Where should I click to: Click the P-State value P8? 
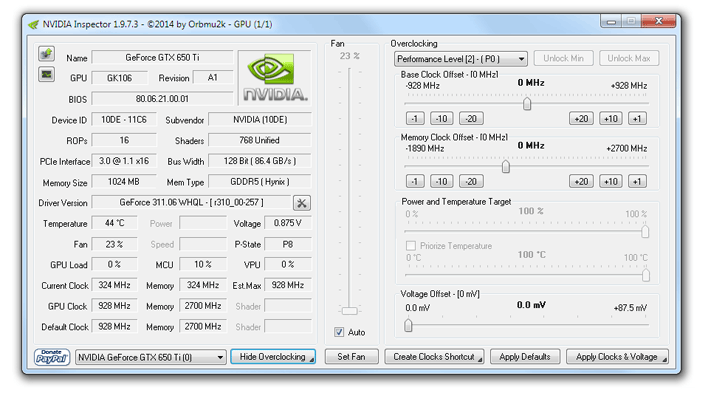coord(288,244)
